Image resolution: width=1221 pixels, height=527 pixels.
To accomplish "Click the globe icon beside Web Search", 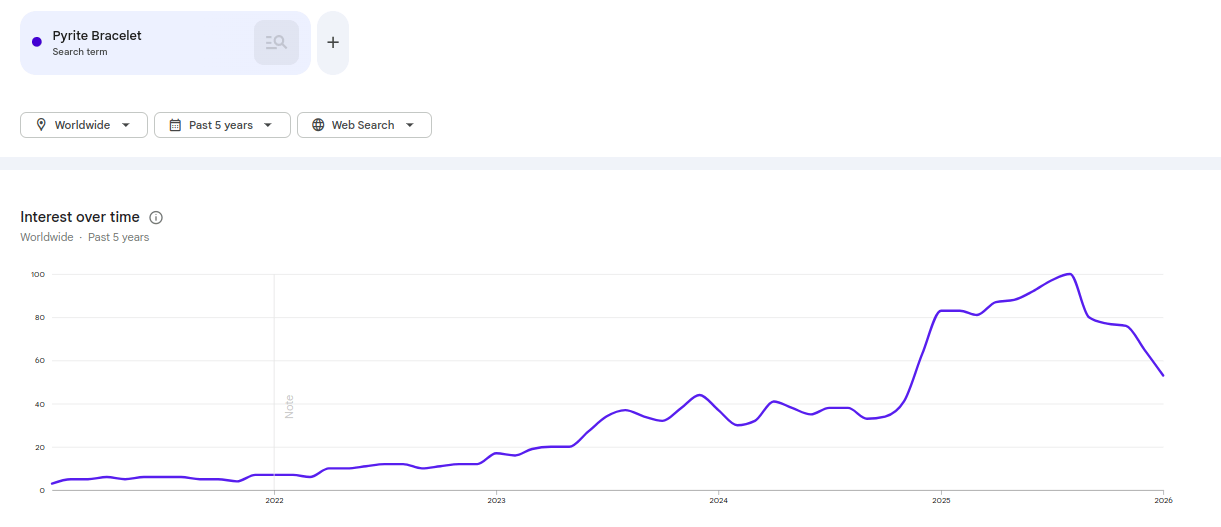I will pyautogui.click(x=318, y=125).
